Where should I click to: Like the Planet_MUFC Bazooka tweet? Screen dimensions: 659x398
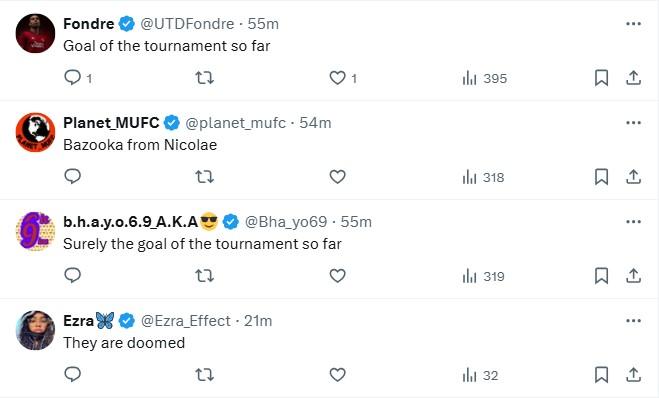337,177
